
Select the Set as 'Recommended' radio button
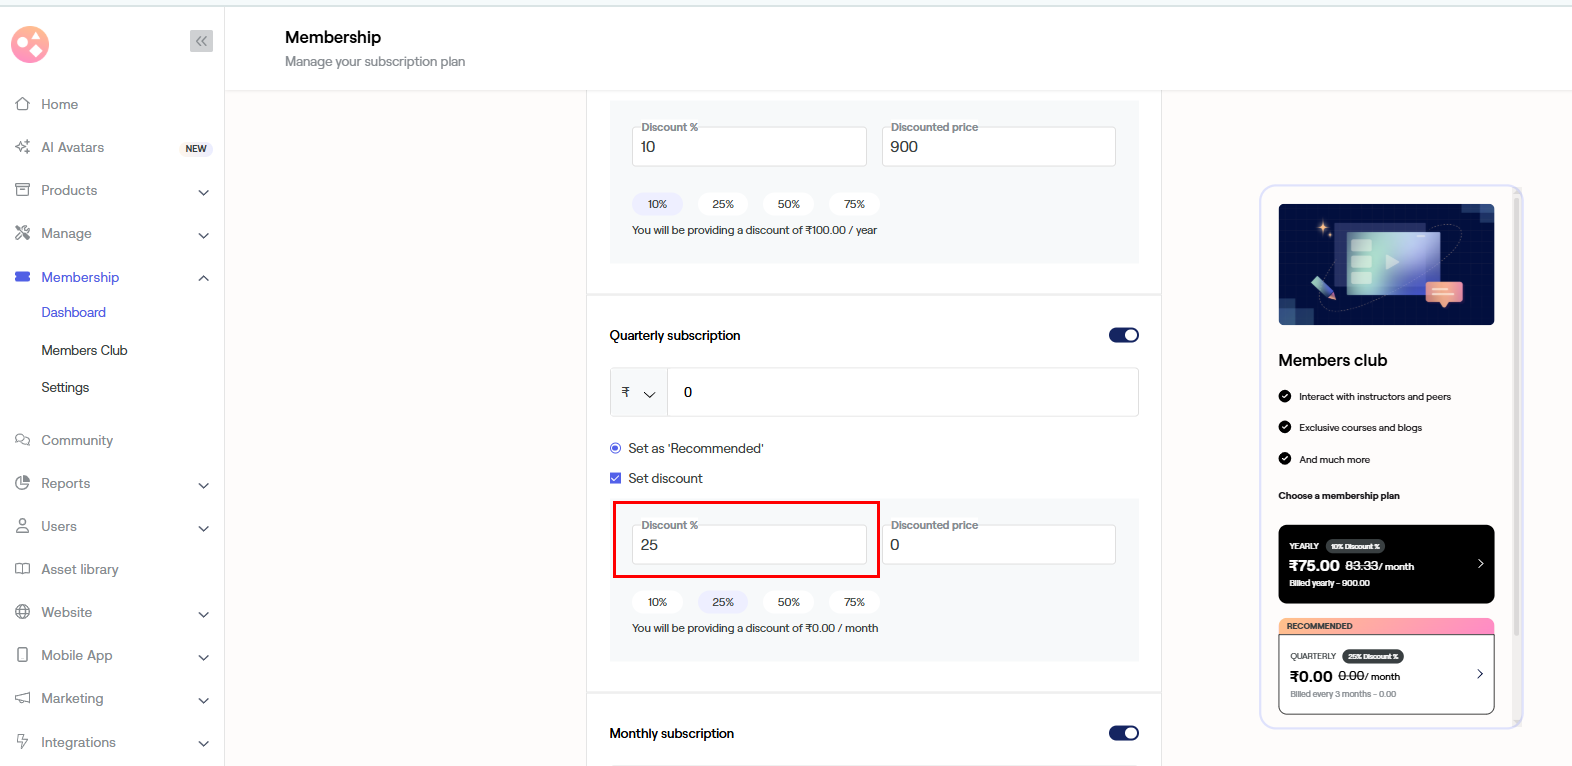tap(616, 448)
